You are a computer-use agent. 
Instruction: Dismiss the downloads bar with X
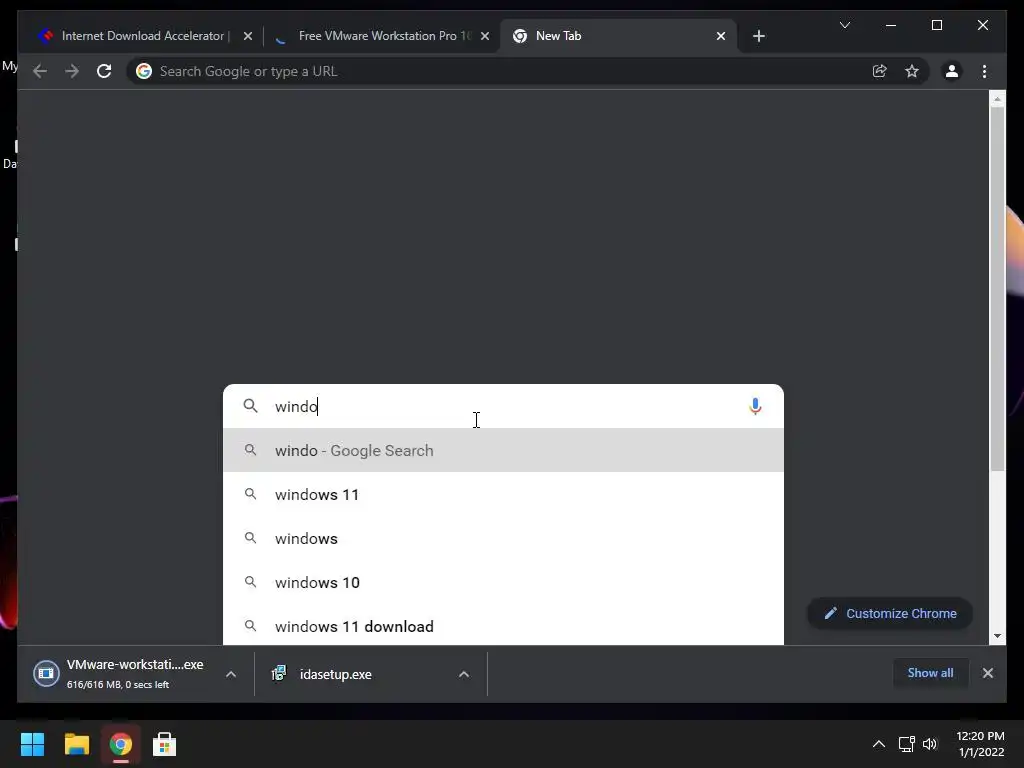(x=987, y=673)
